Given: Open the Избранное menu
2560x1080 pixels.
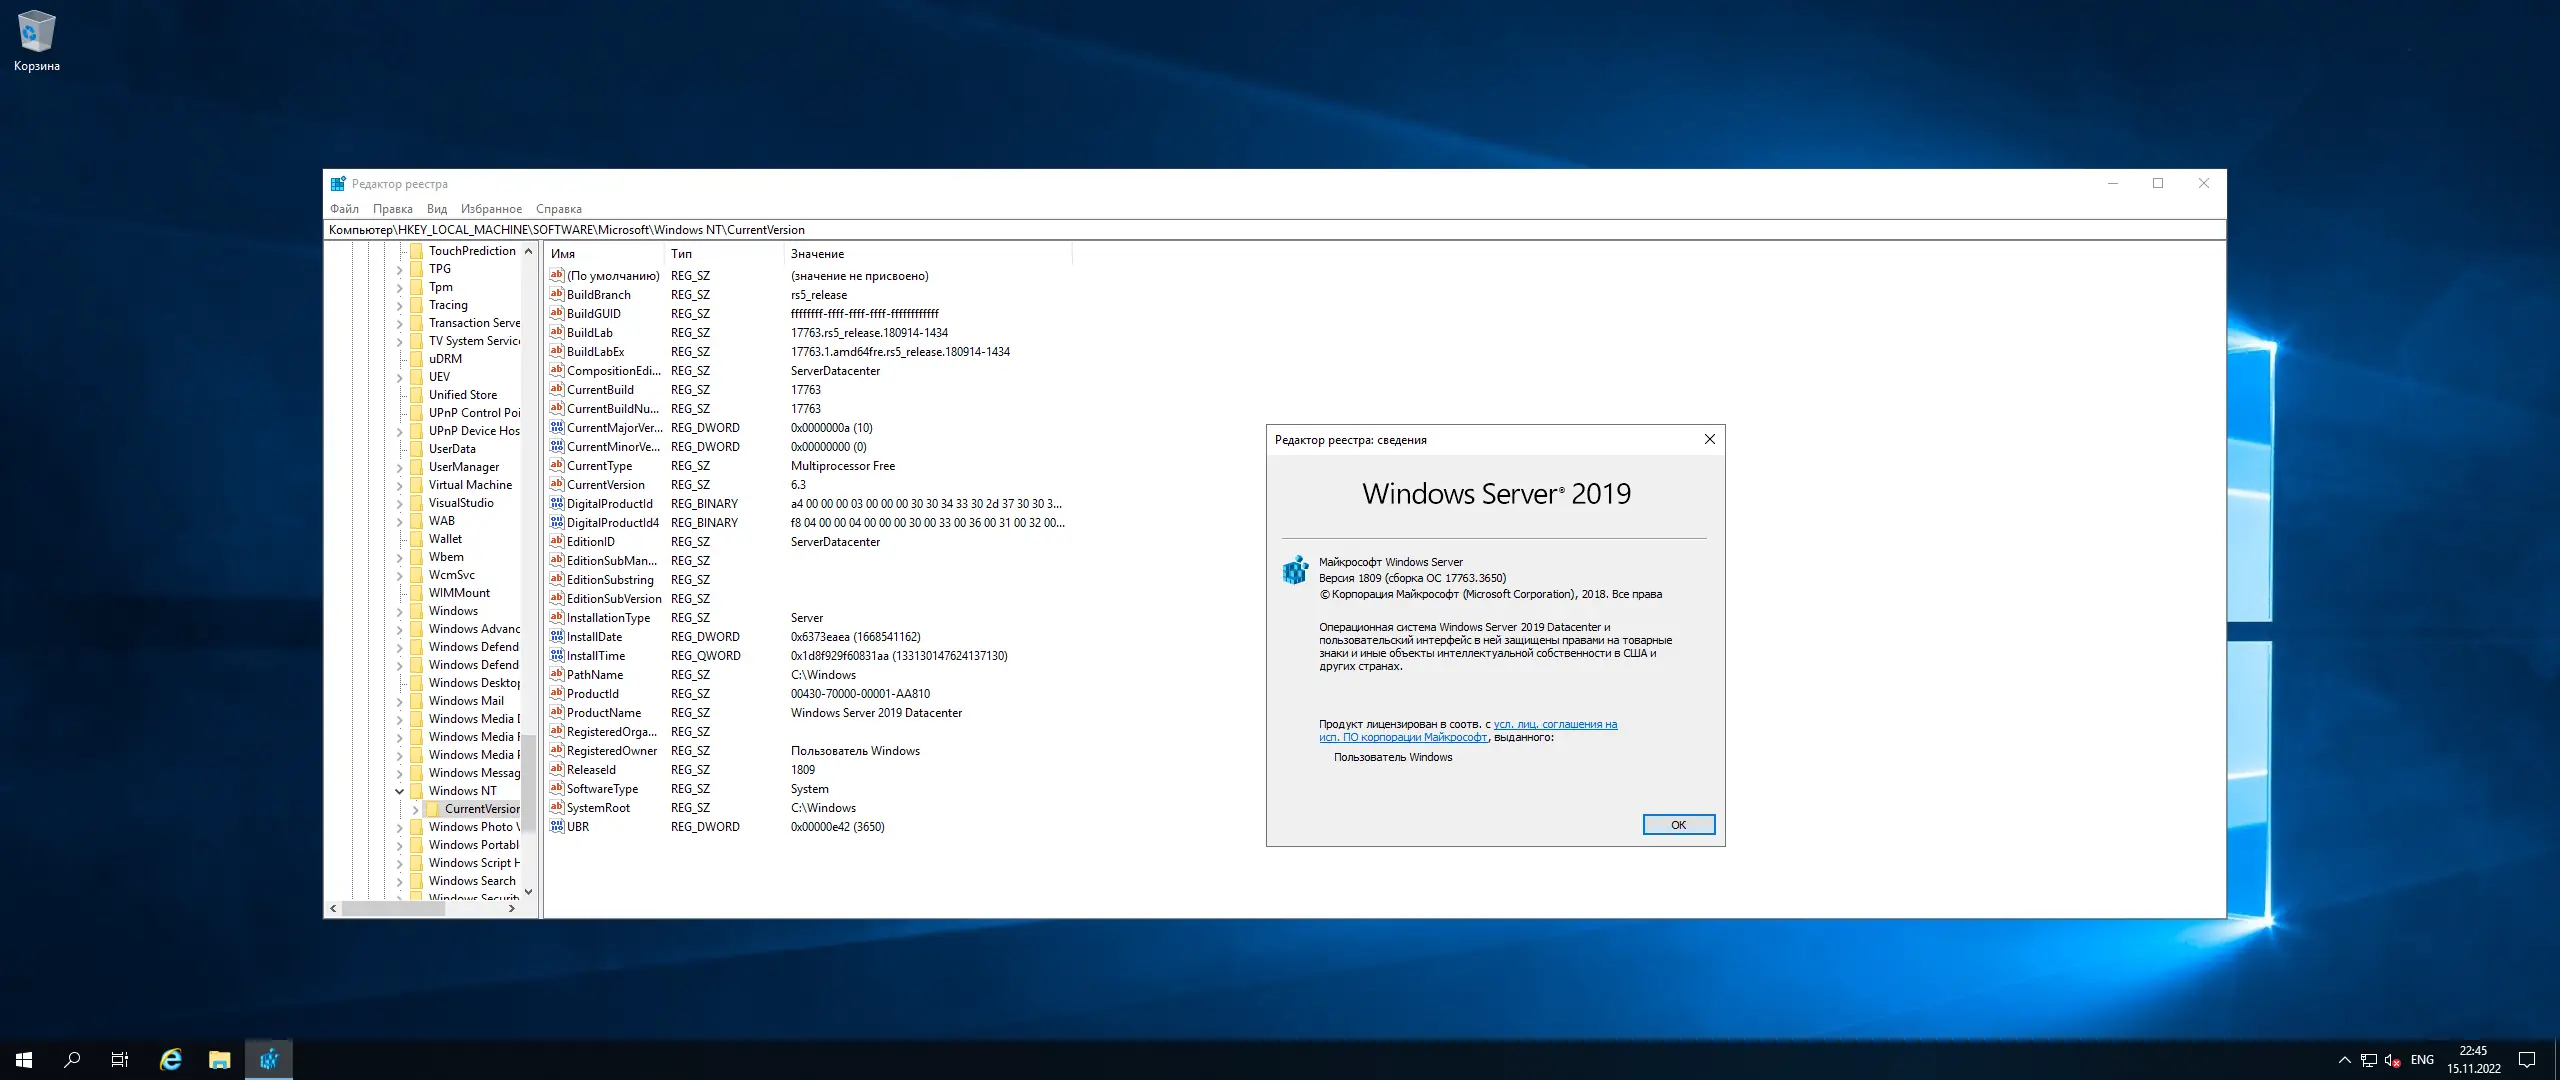Looking at the screenshot, I should tap(491, 209).
